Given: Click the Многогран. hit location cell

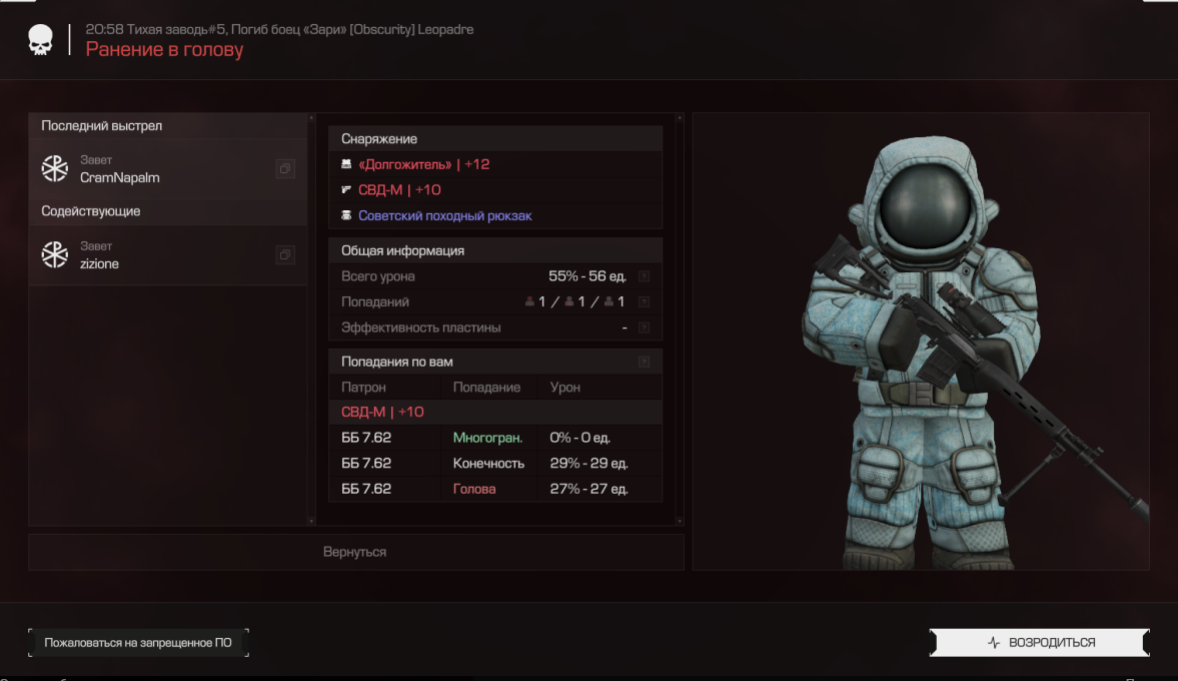Looking at the screenshot, I should coord(488,437).
